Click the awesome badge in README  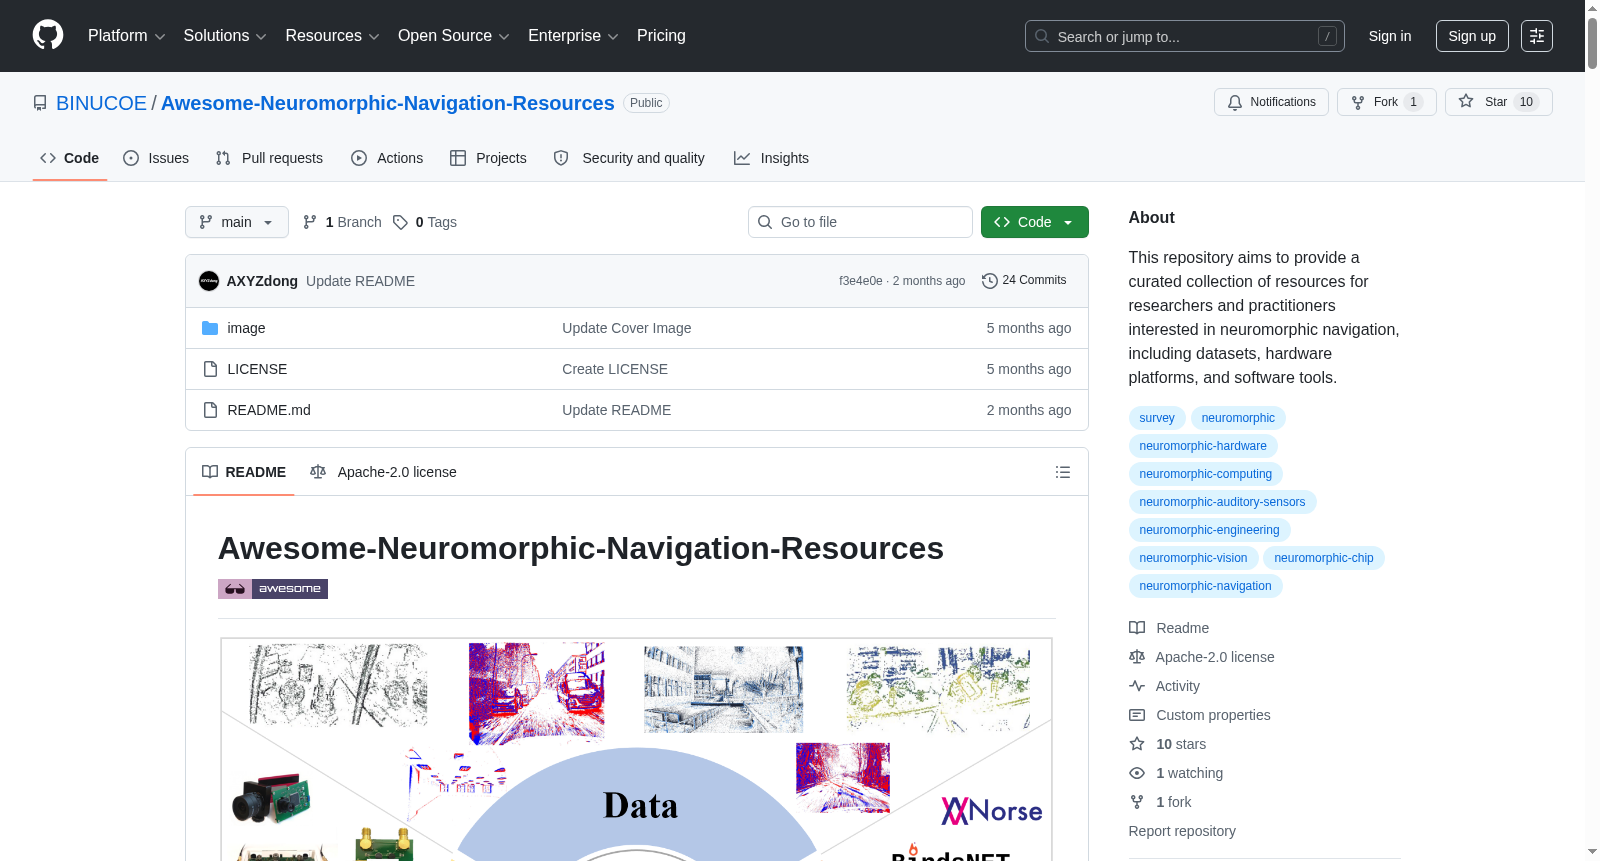[273, 589]
